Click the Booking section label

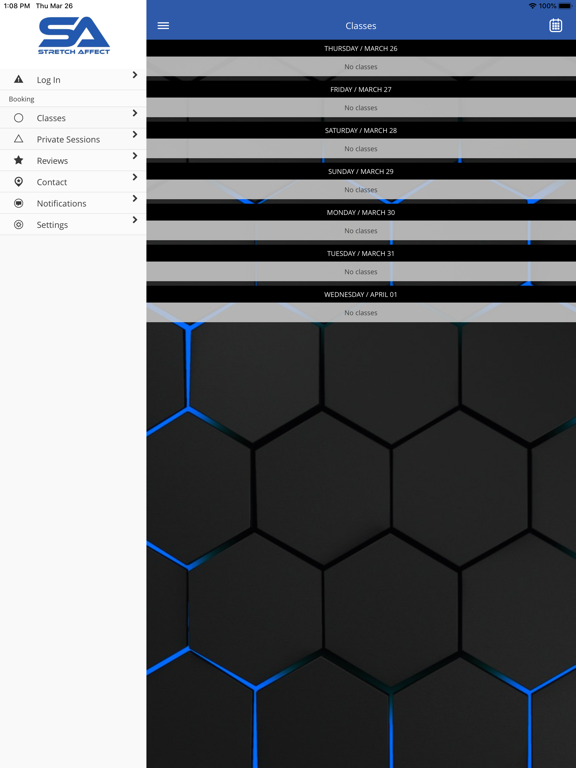coord(22,99)
